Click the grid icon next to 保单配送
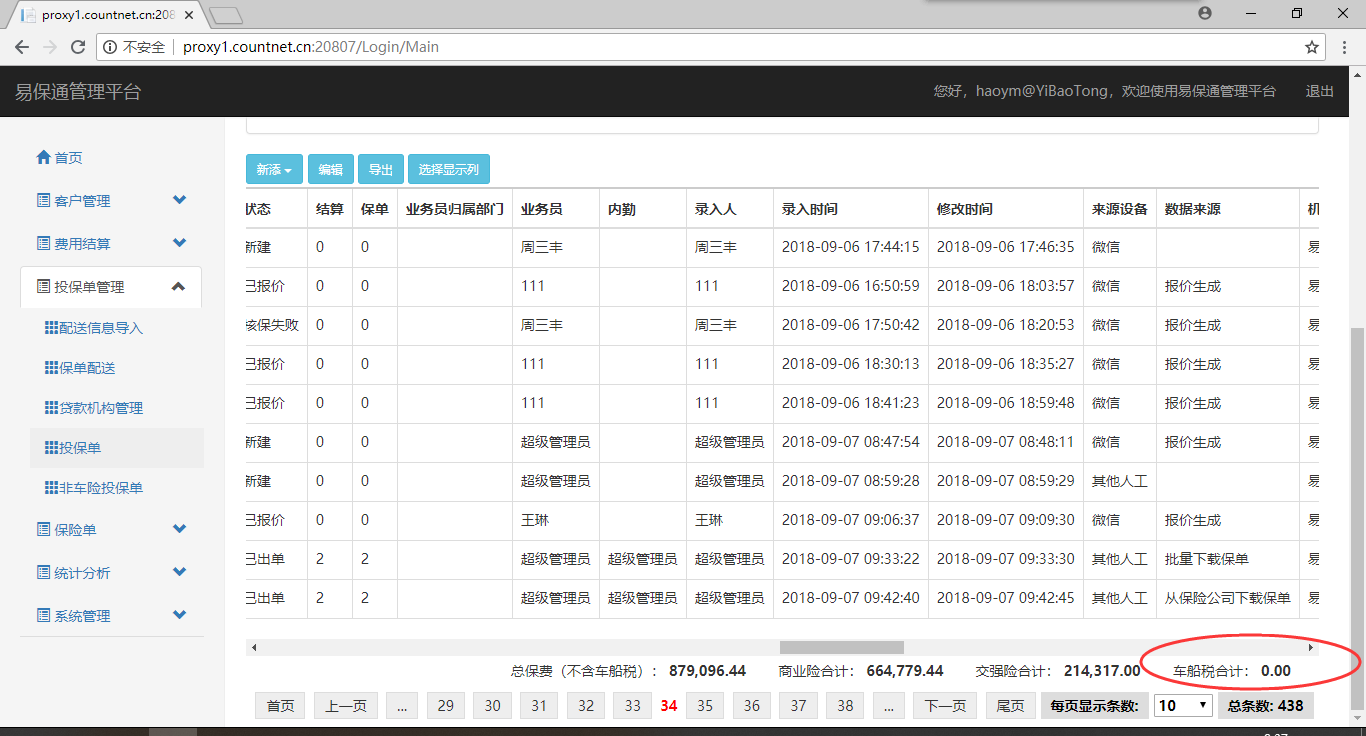1366x736 pixels. [51, 368]
